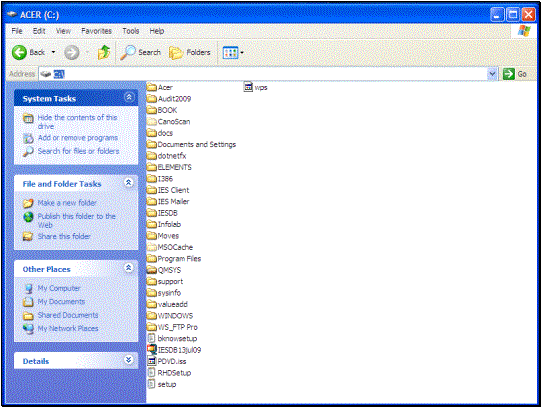Select the Audit2009 folder icon
Screen dimensions: 541x407
coord(152,98)
